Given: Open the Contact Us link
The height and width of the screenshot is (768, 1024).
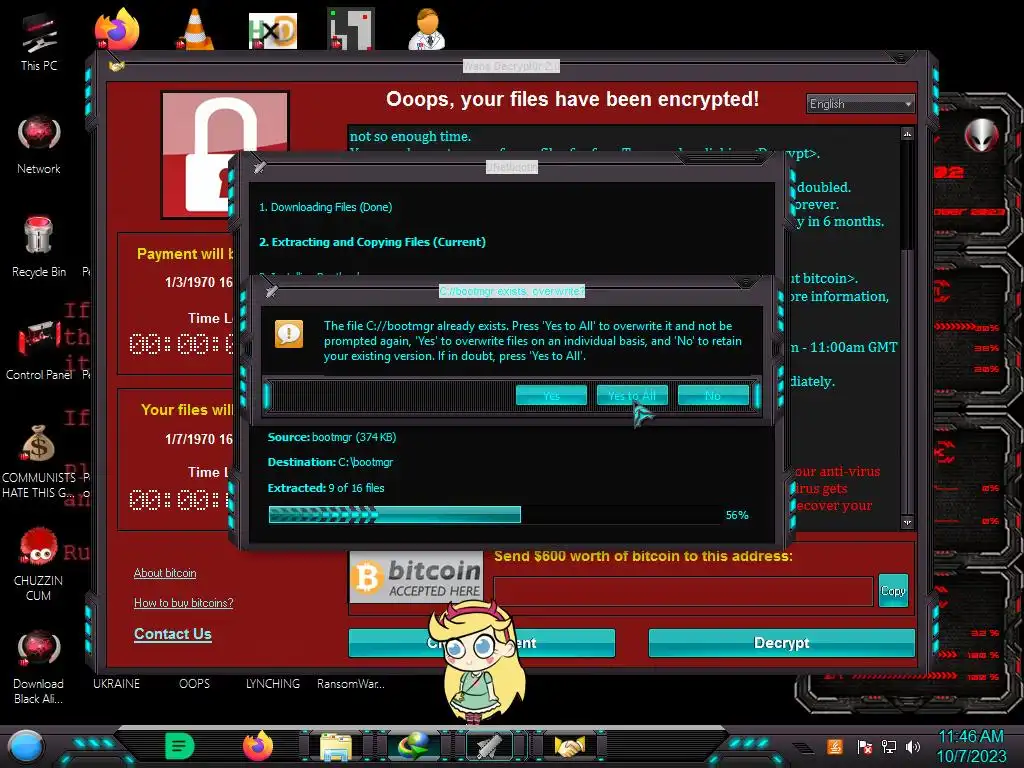Looking at the screenshot, I should [172, 633].
